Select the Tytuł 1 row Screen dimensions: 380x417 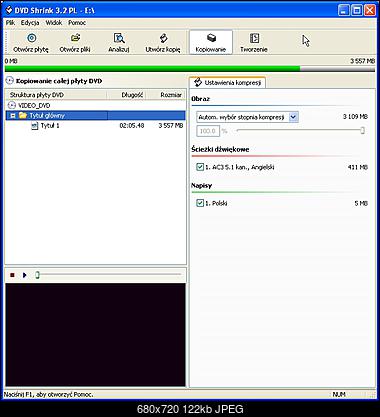[96, 126]
